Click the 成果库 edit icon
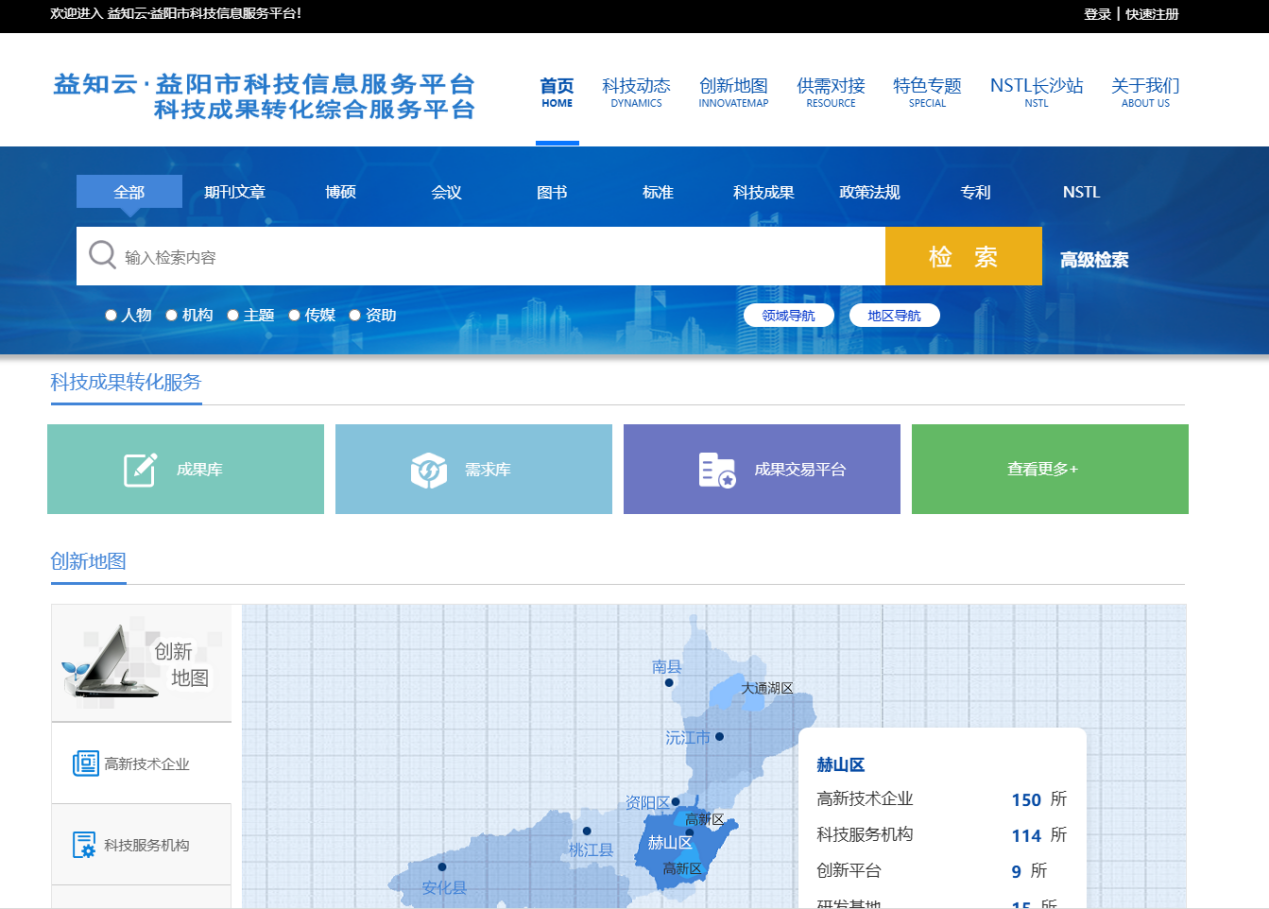 click(x=140, y=469)
